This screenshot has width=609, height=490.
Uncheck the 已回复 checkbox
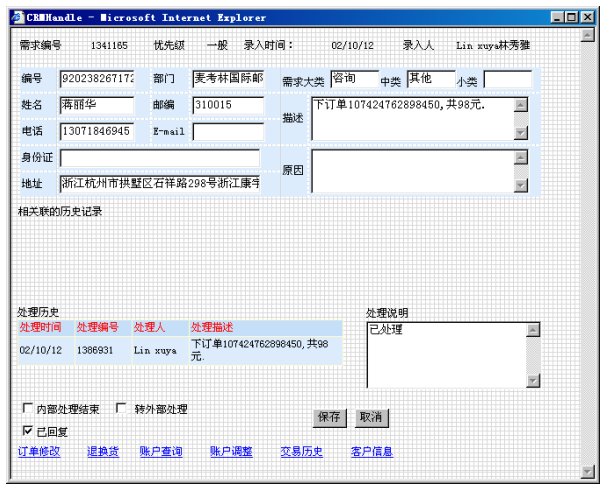[x=27, y=431]
